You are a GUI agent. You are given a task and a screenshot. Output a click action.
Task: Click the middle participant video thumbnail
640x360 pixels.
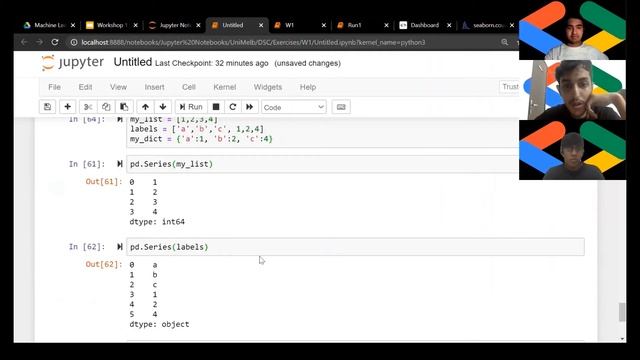[x=572, y=90]
